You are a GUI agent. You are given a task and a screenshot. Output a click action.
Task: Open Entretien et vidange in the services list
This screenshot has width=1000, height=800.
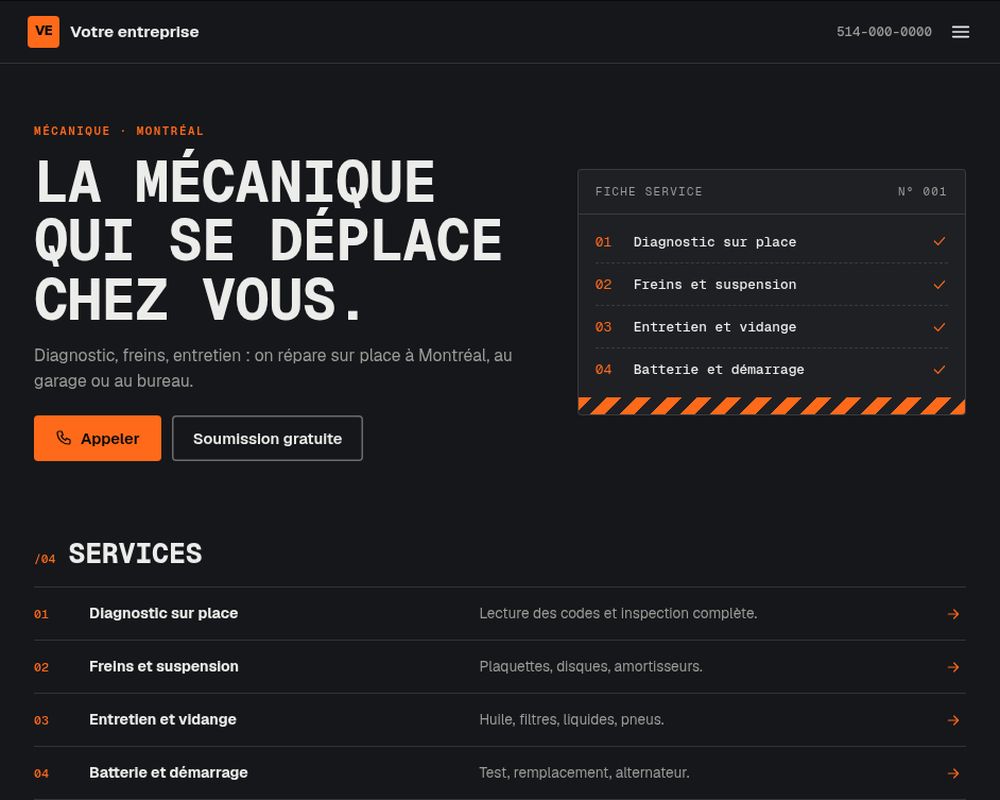coord(500,720)
